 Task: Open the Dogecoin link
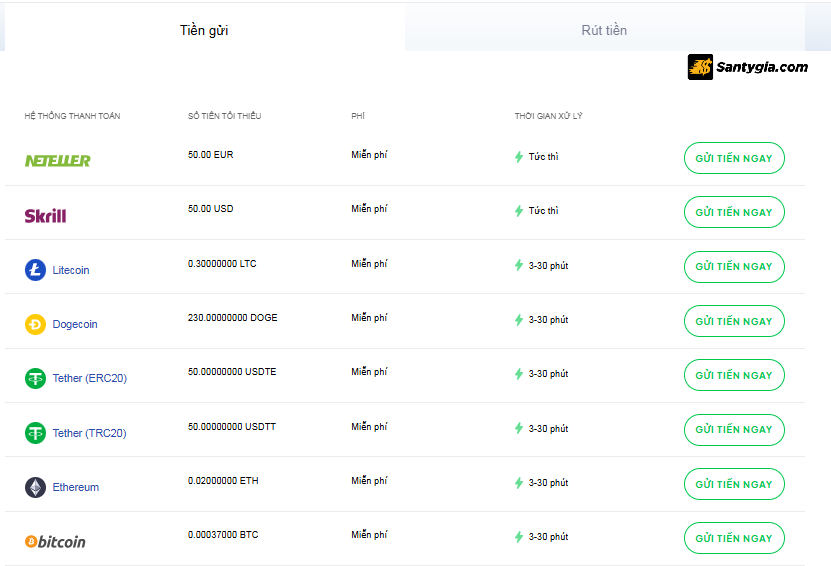(75, 324)
